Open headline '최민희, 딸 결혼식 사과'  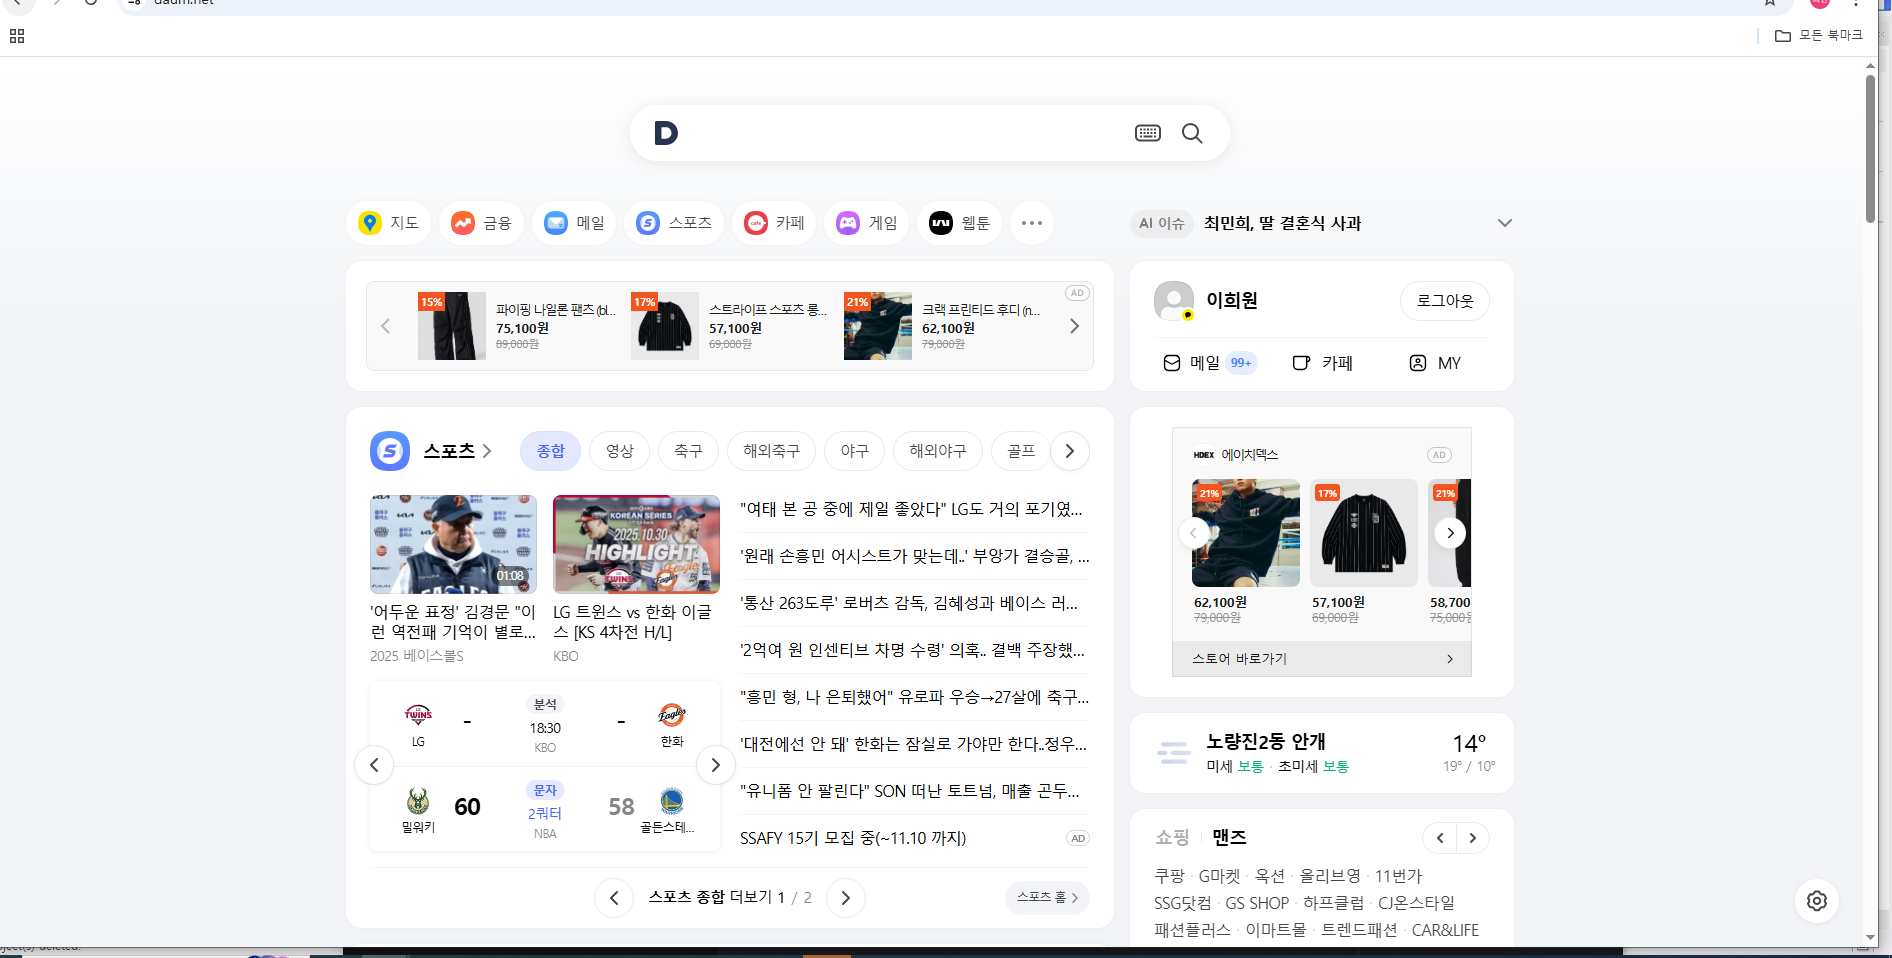1282,223
